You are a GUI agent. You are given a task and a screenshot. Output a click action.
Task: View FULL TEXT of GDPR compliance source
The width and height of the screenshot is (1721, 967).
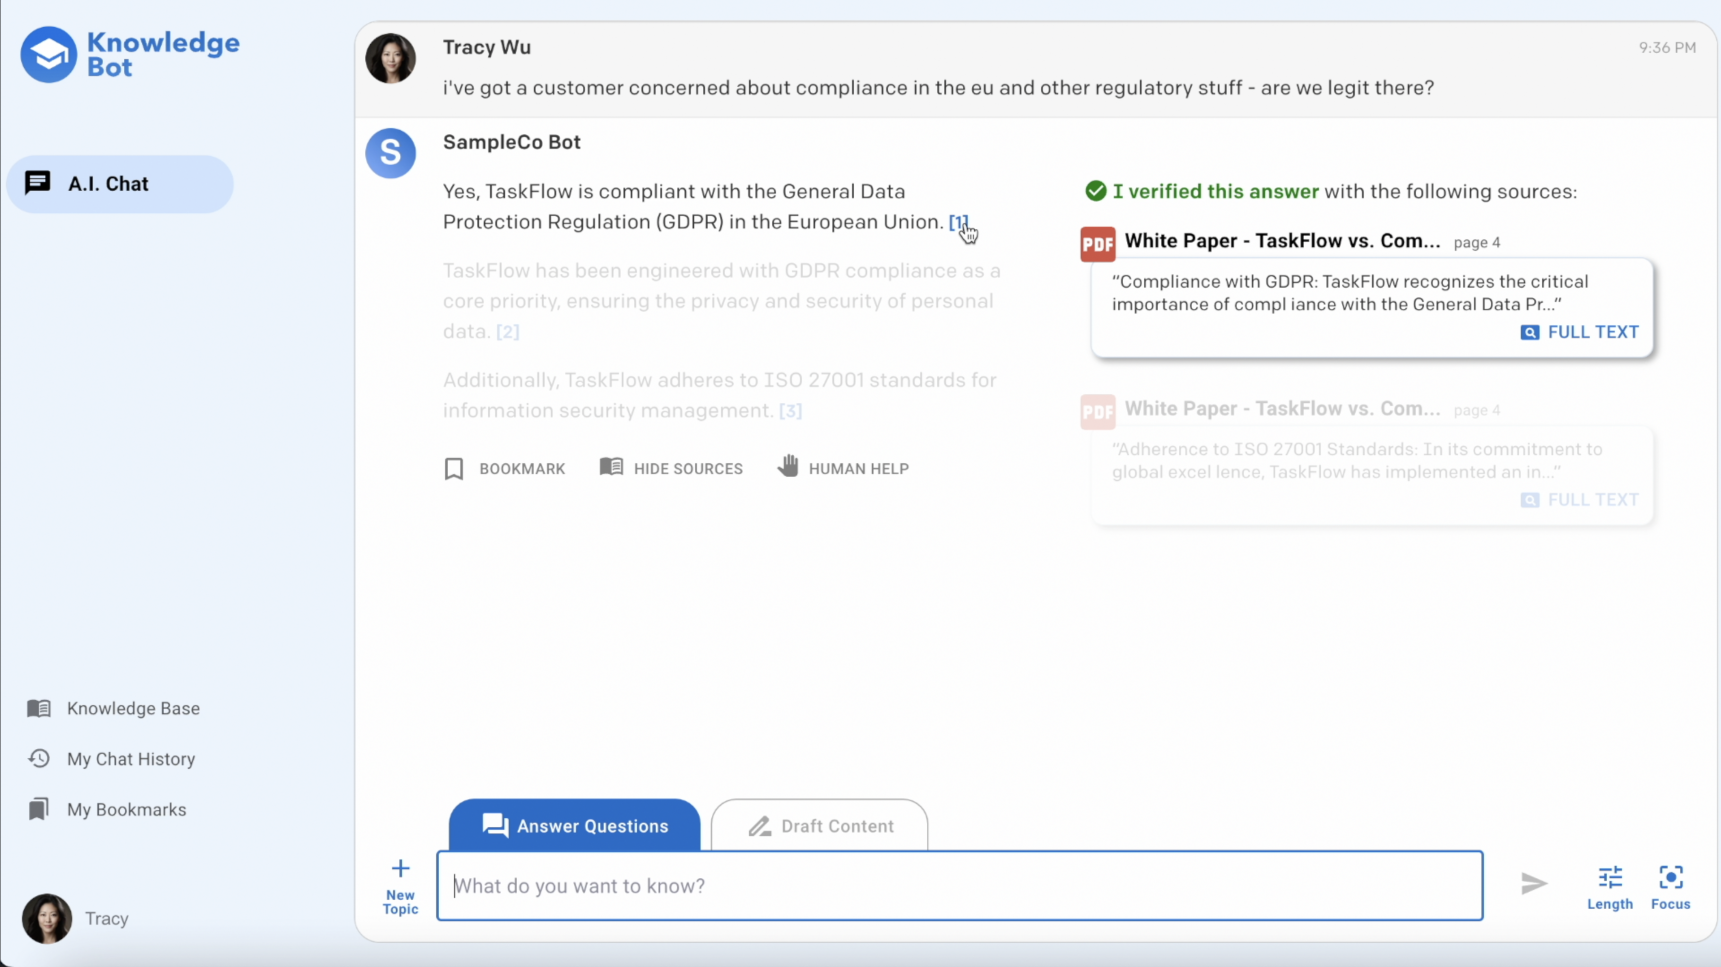1580,332
